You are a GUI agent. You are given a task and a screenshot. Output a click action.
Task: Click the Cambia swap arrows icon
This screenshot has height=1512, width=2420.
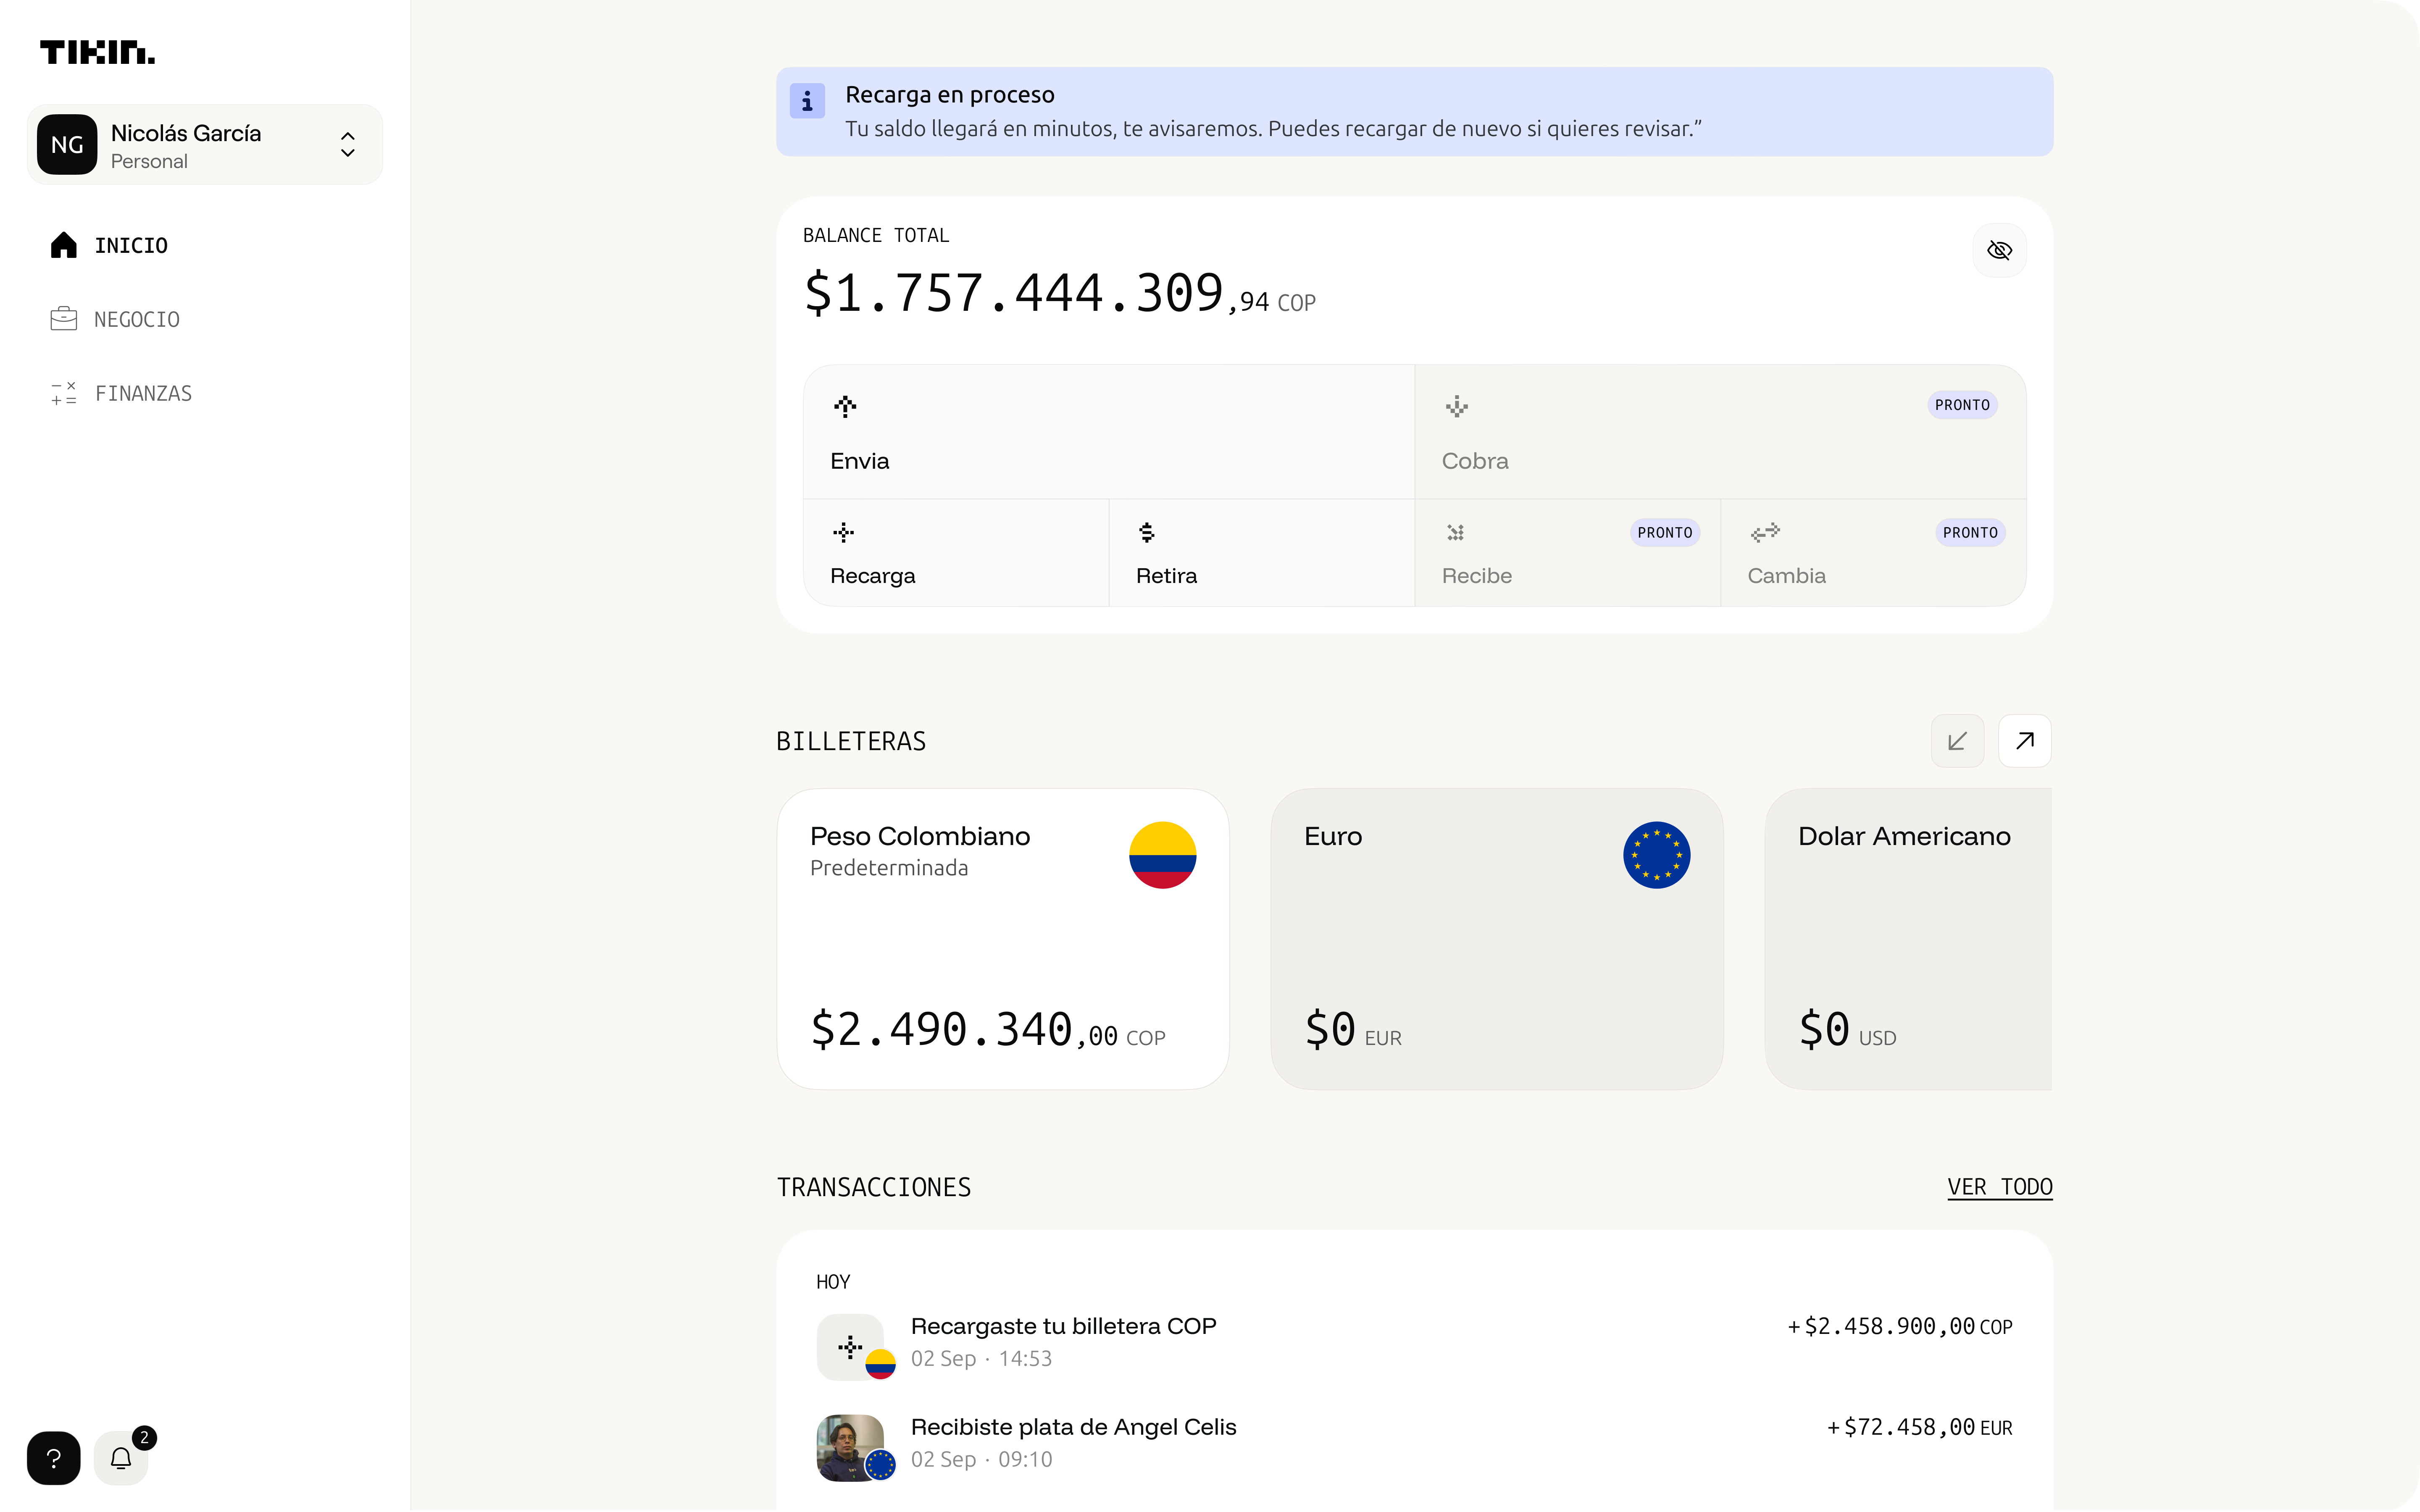pos(1765,532)
